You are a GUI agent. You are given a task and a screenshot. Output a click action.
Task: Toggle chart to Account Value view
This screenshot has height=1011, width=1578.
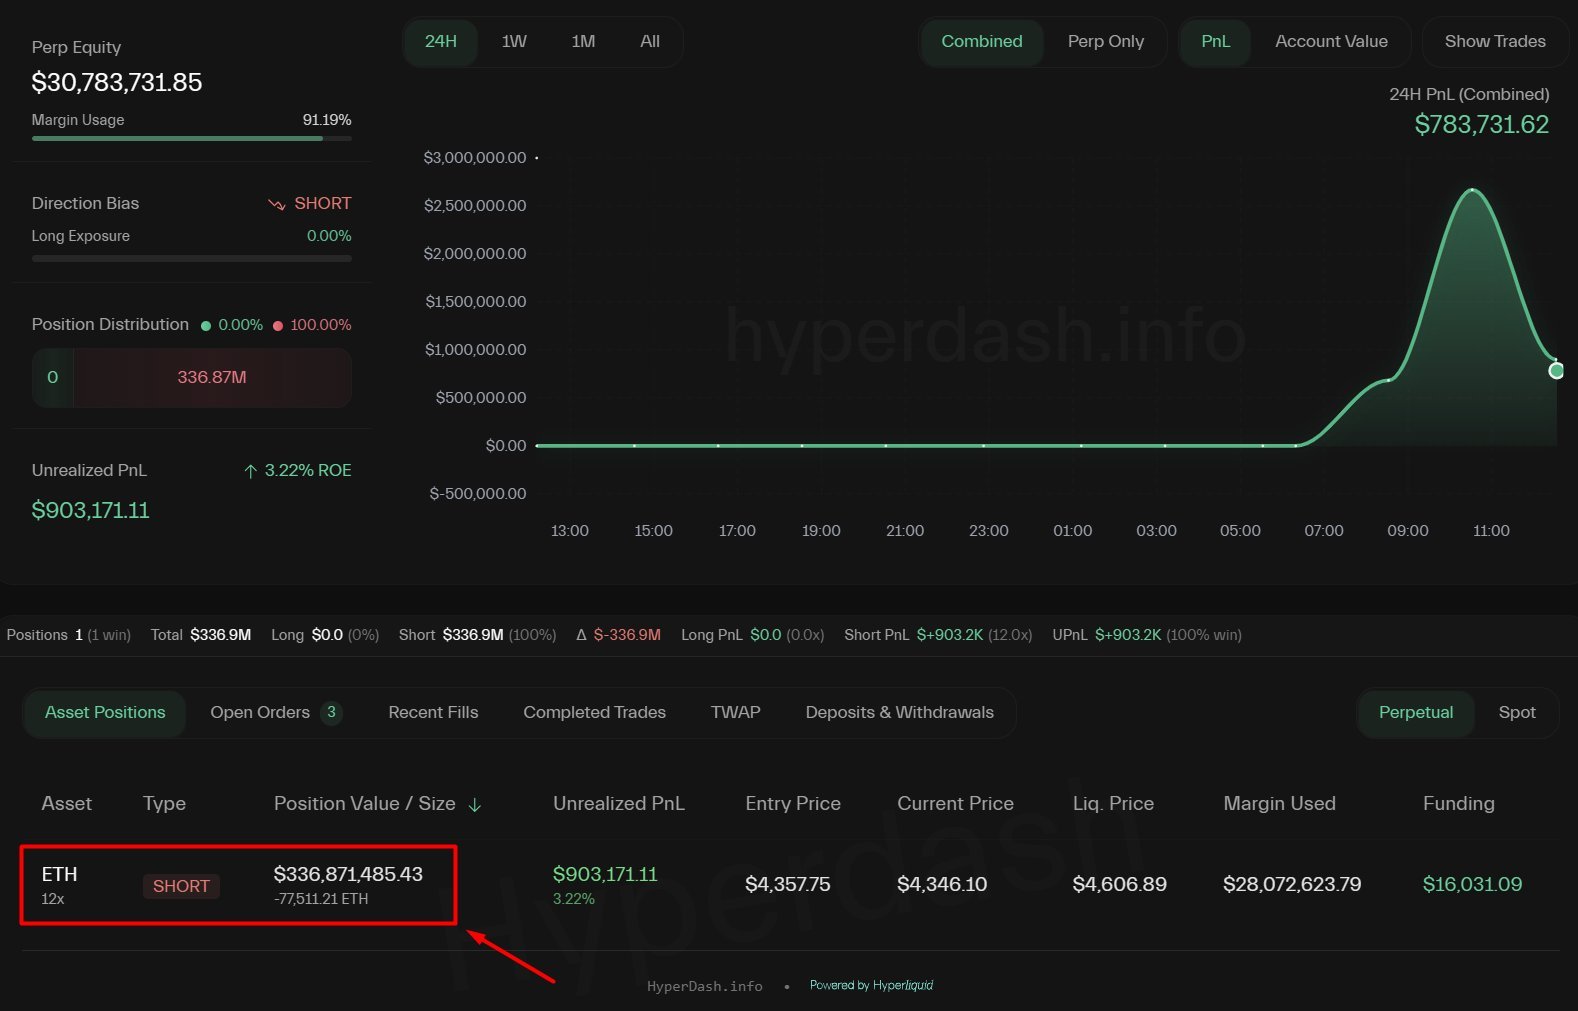(1330, 42)
